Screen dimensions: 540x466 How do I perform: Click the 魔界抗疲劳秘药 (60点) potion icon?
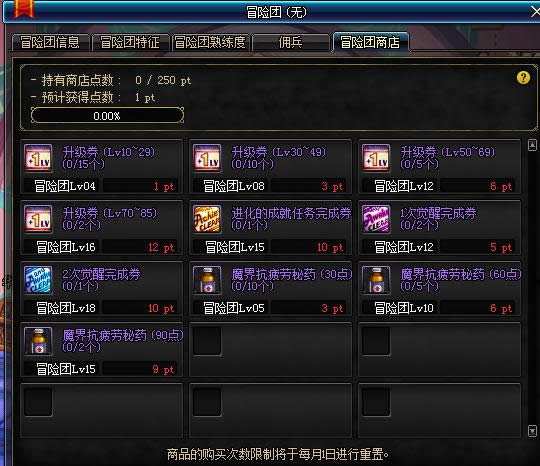(x=376, y=280)
